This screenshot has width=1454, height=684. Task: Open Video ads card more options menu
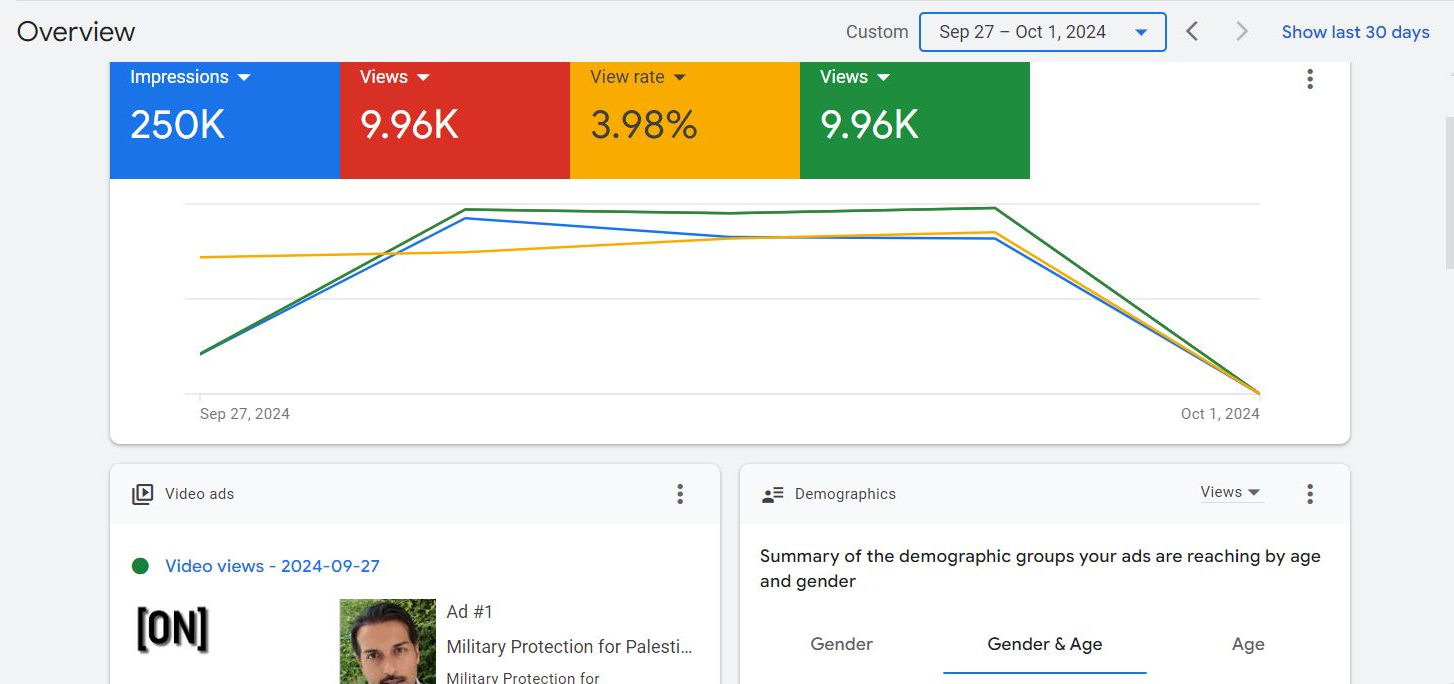point(680,494)
